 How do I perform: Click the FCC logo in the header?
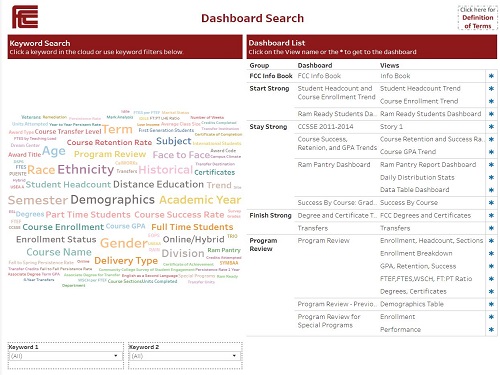[25, 17]
